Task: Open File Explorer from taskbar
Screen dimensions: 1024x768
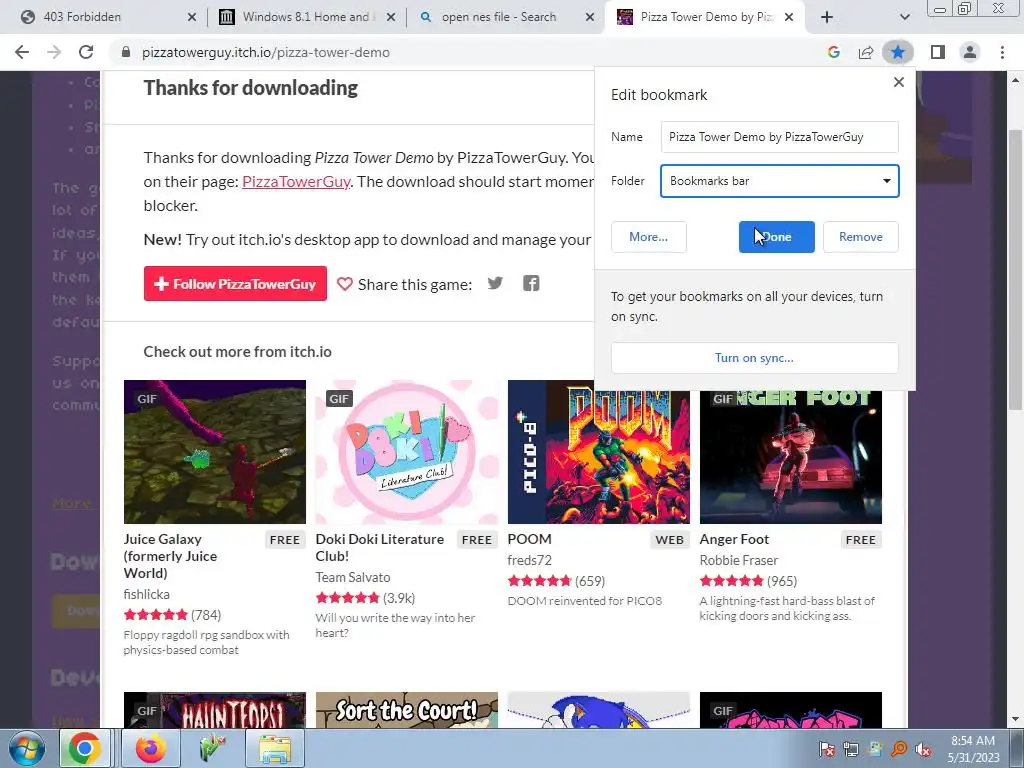Action: (276, 748)
